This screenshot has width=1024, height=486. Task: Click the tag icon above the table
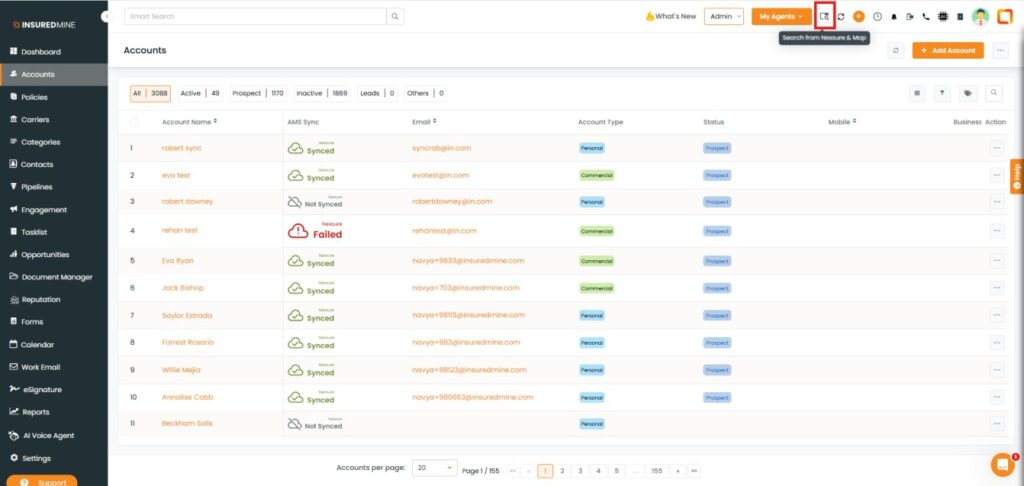point(968,93)
